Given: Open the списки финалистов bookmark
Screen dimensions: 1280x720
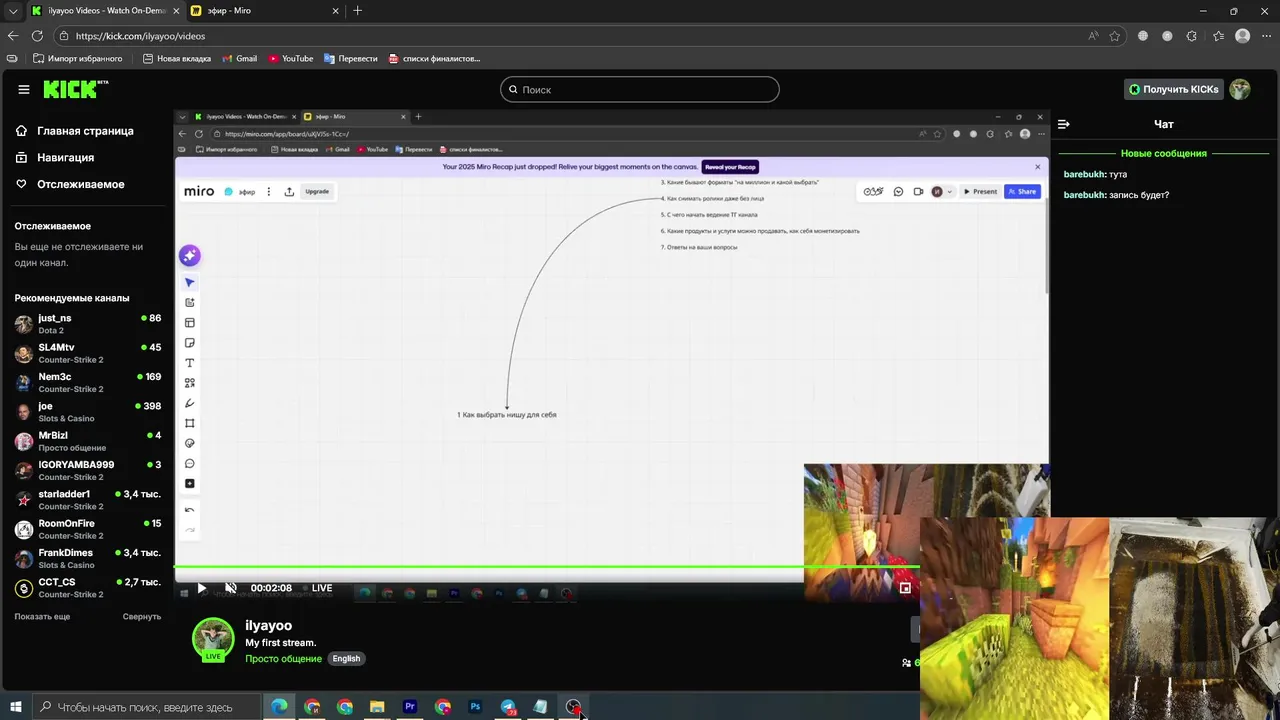Looking at the screenshot, I should pyautogui.click(x=434, y=59).
